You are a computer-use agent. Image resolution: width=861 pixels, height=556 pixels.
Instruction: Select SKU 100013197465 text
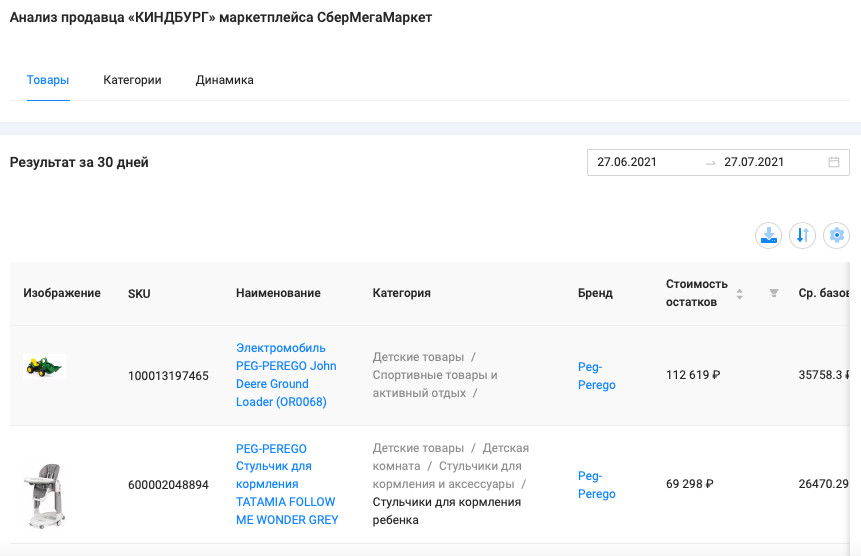point(168,376)
